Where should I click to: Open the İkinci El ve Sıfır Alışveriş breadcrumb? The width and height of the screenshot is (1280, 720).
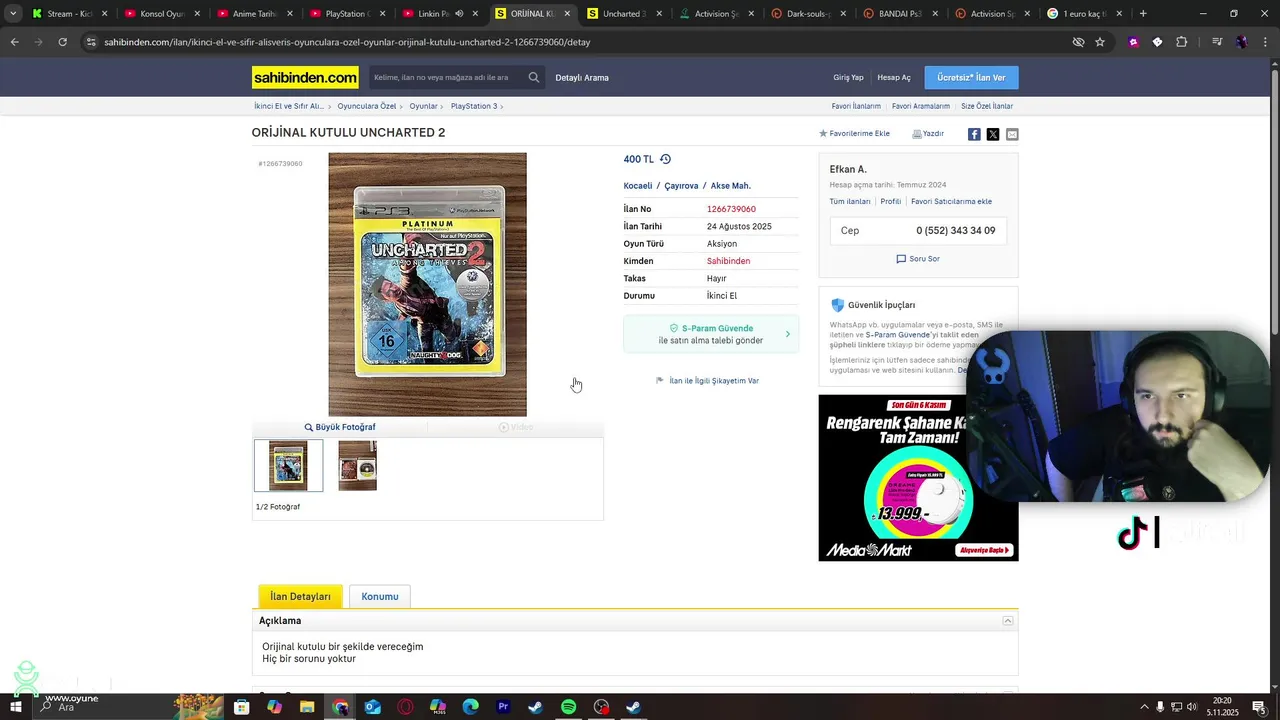(x=288, y=106)
